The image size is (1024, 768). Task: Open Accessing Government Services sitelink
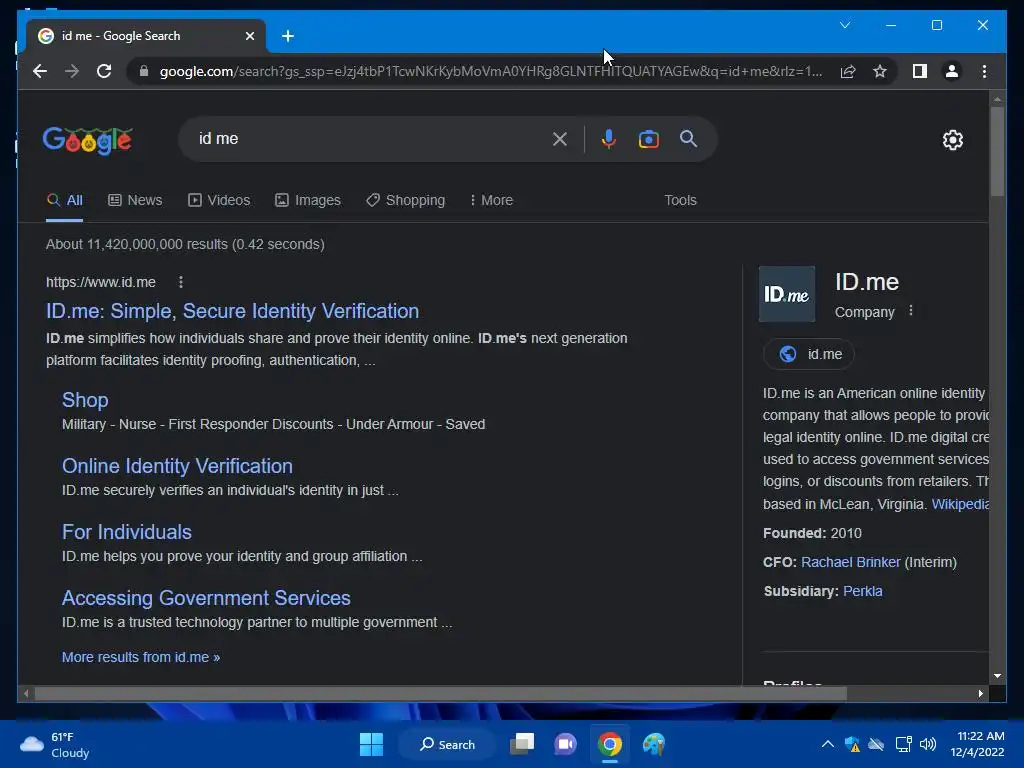206,598
